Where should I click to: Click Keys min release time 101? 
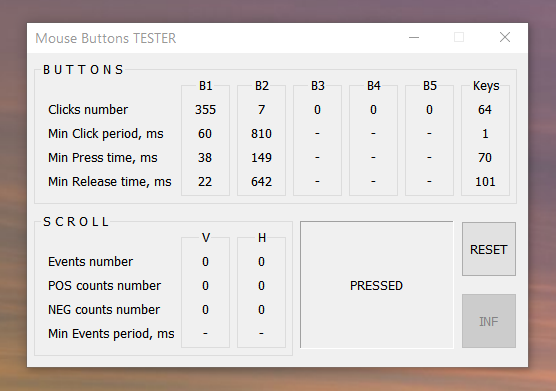tap(485, 181)
